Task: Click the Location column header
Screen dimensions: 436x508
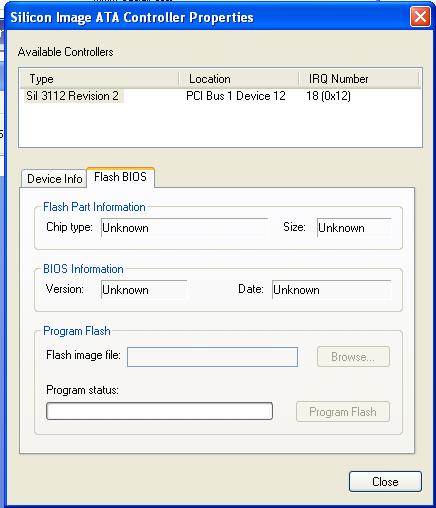Action: (x=239, y=79)
